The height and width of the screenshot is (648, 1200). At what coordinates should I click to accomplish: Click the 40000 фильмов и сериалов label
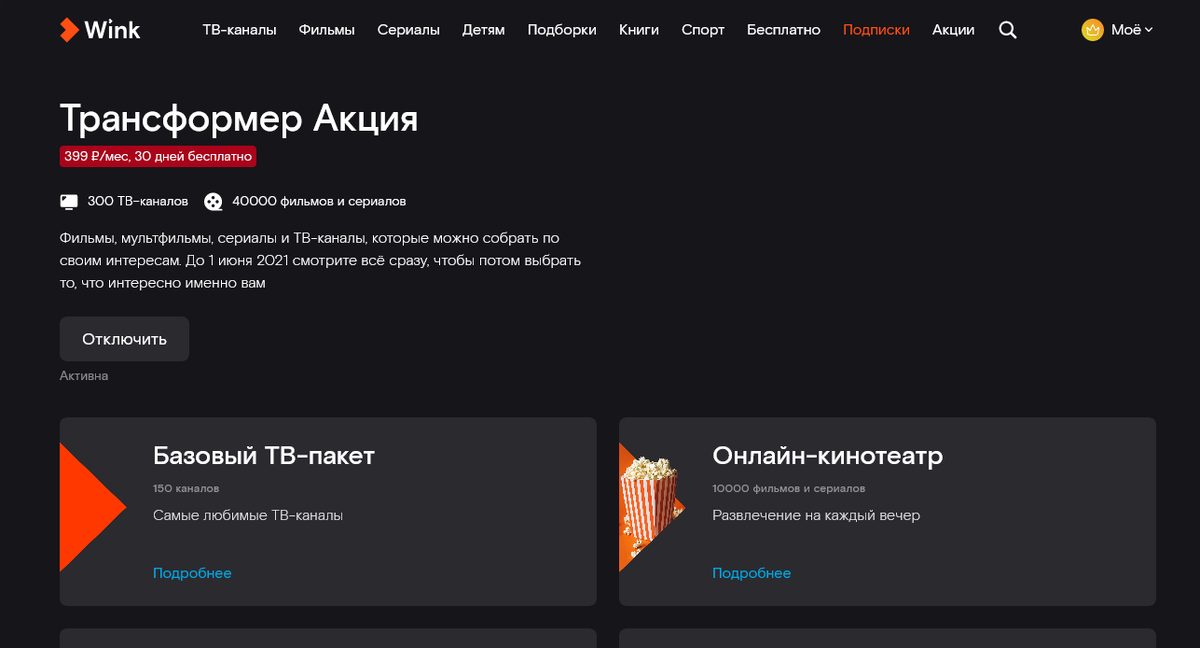point(319,201)
